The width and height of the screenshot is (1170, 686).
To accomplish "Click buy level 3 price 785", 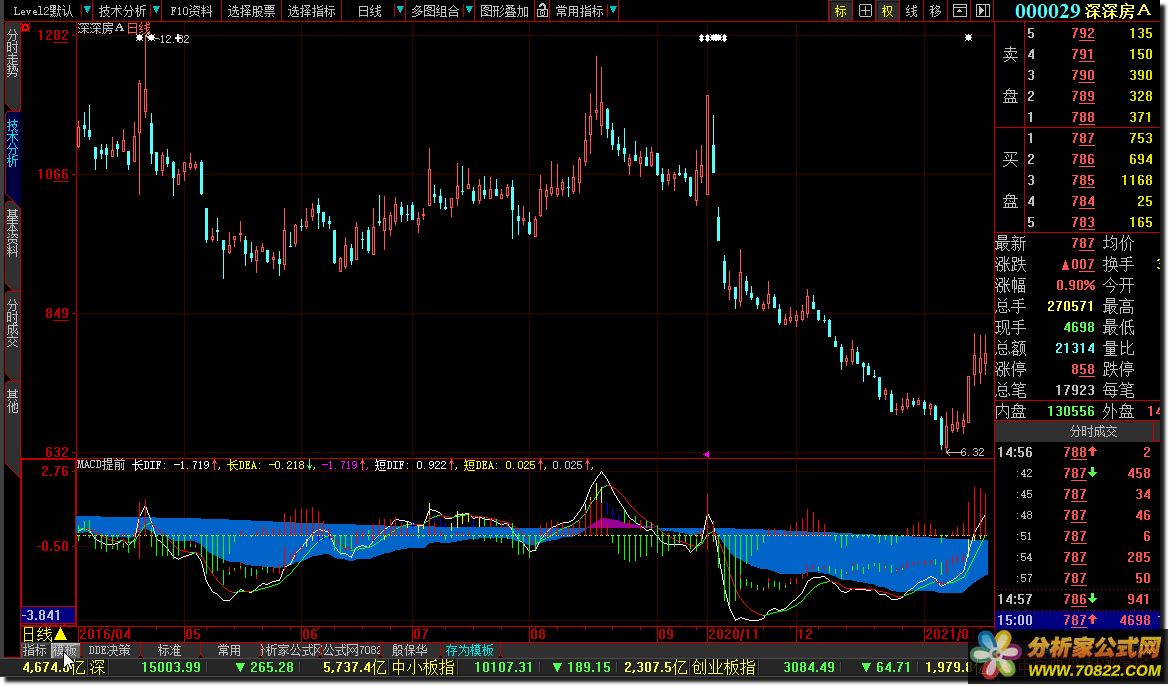I will (1082, 180).
